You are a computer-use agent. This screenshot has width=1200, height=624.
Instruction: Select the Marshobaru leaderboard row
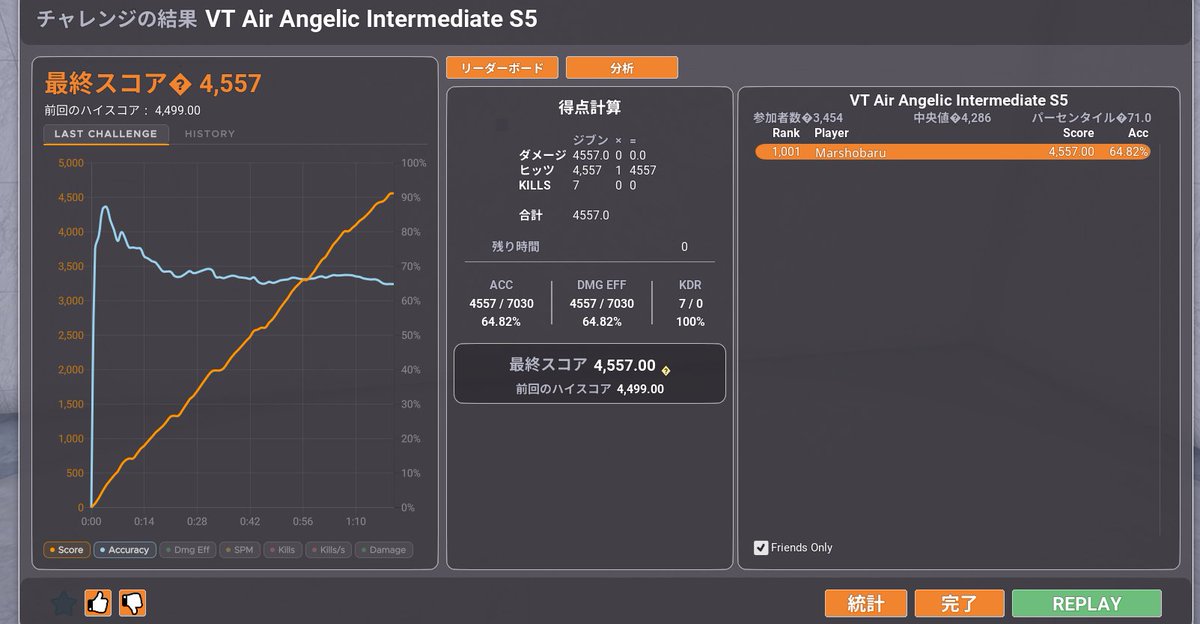coord(954,152)
